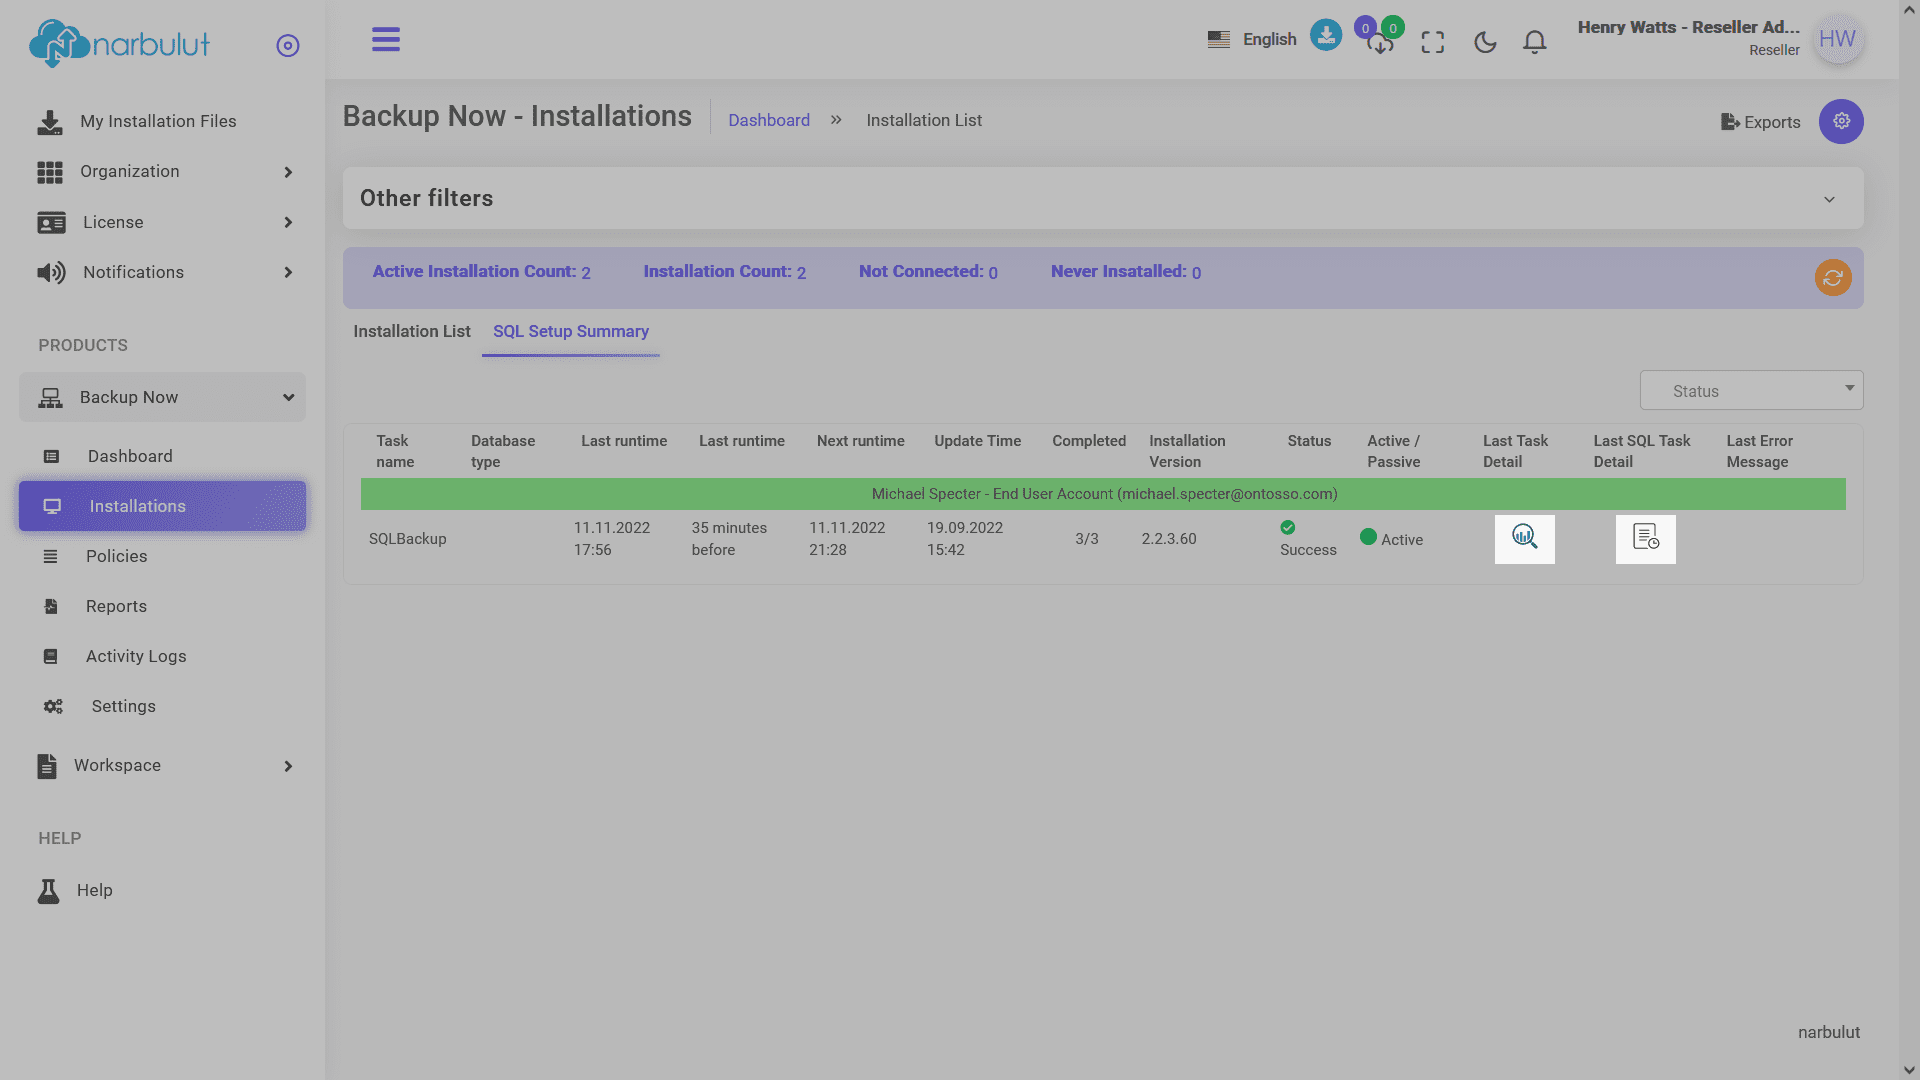The height and width of the screenshot is (1080, 1920).
Task: Click the Update Time column header
Action: pyautogui.click(x=978, y=441)
